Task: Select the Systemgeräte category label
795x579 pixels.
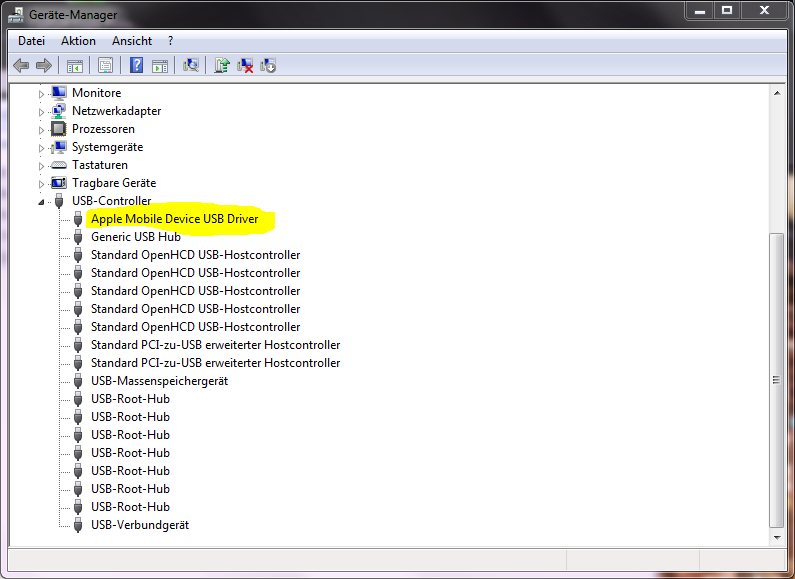Action: [x=107, y=147]
